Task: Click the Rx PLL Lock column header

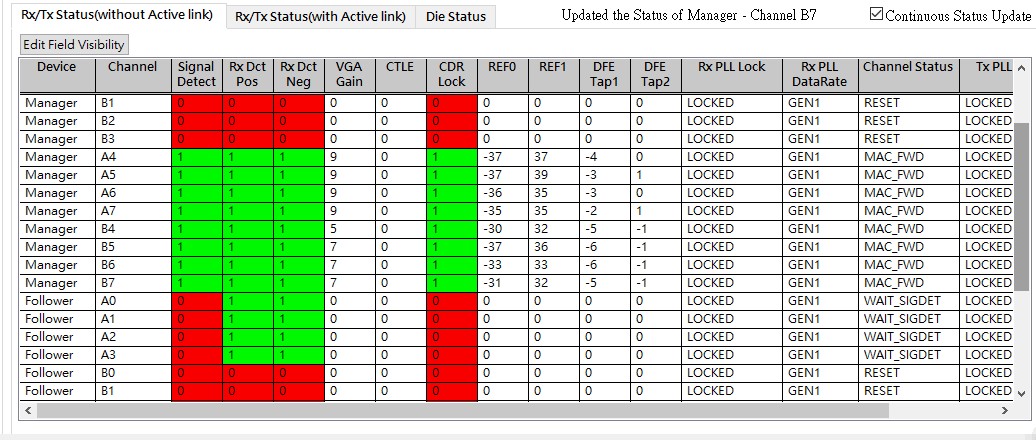Action: [x=731, y=75]
